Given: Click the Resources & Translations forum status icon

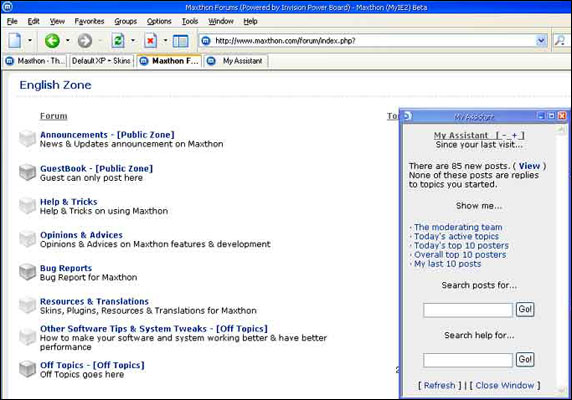Looking at the screenshot, I should tap(27, 305).
